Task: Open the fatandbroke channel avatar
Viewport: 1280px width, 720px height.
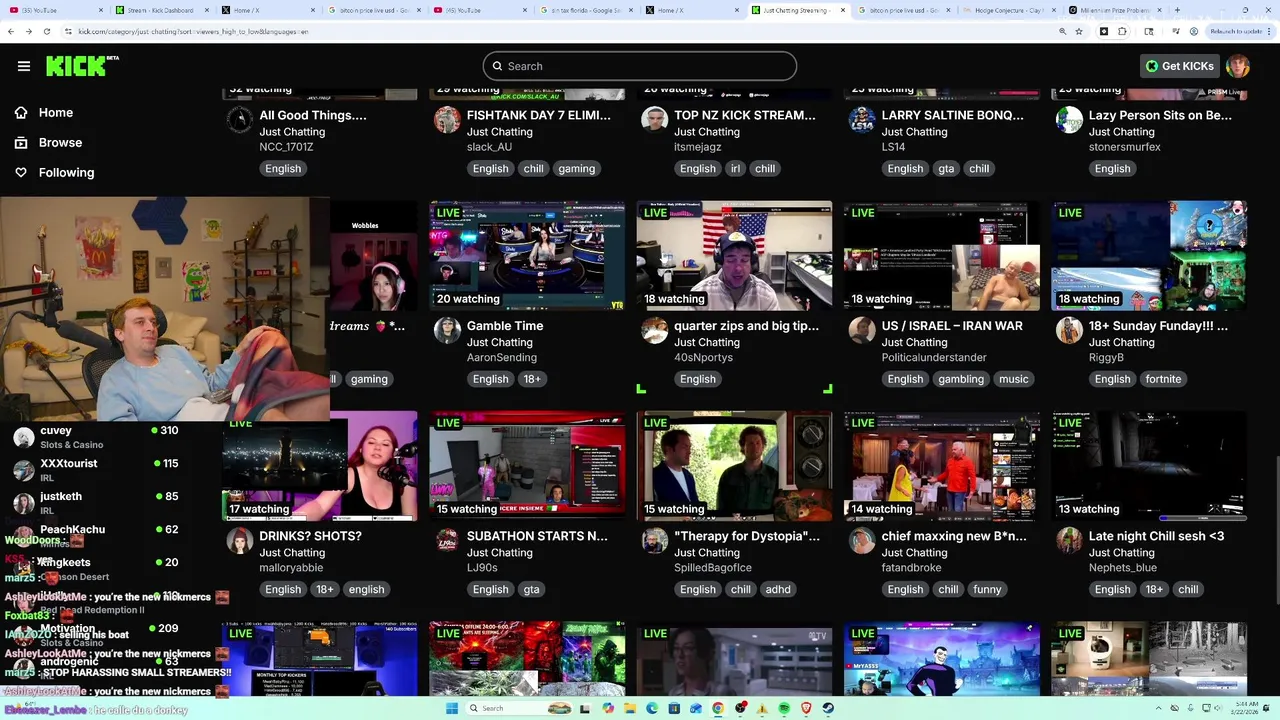Action: click(x=862, y=541)
